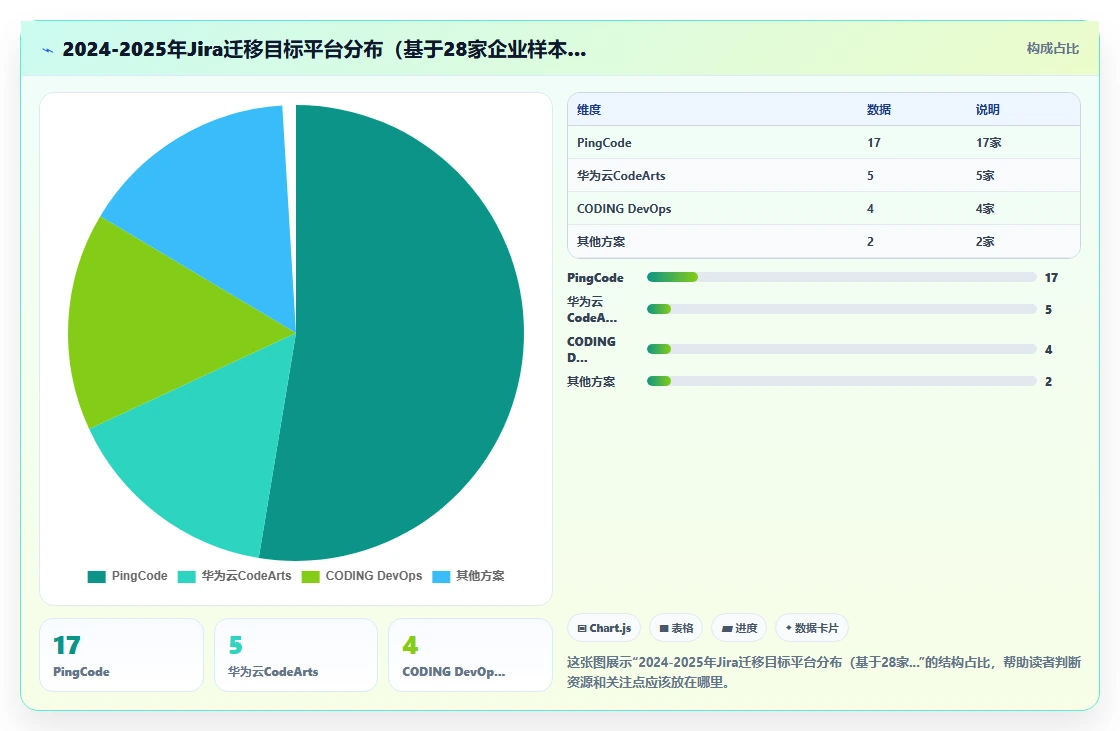The height and width of the screenshot is (731, 1120).
Task: Click the 说明 column header
Action: (x=988, y=109)
